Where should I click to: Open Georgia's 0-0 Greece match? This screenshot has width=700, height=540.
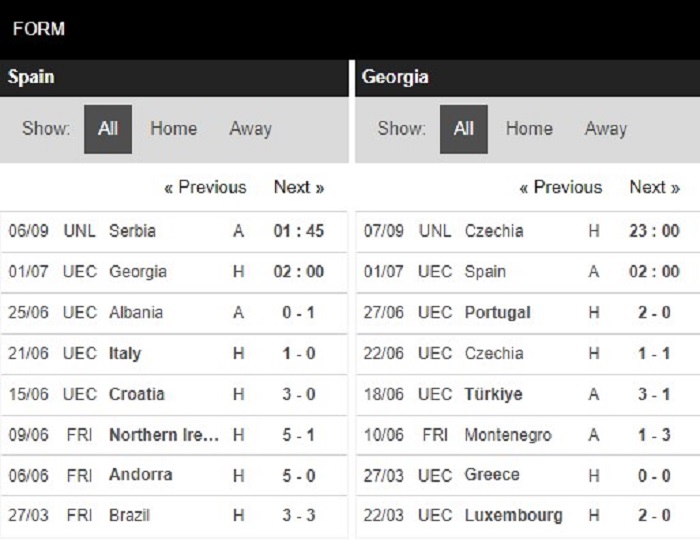[x=528, y=476]
